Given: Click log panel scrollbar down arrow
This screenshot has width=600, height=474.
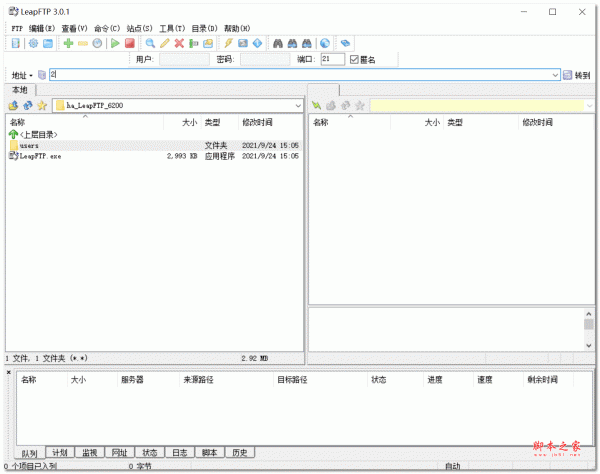Looking at the screenshot, I should pos(589,345).
